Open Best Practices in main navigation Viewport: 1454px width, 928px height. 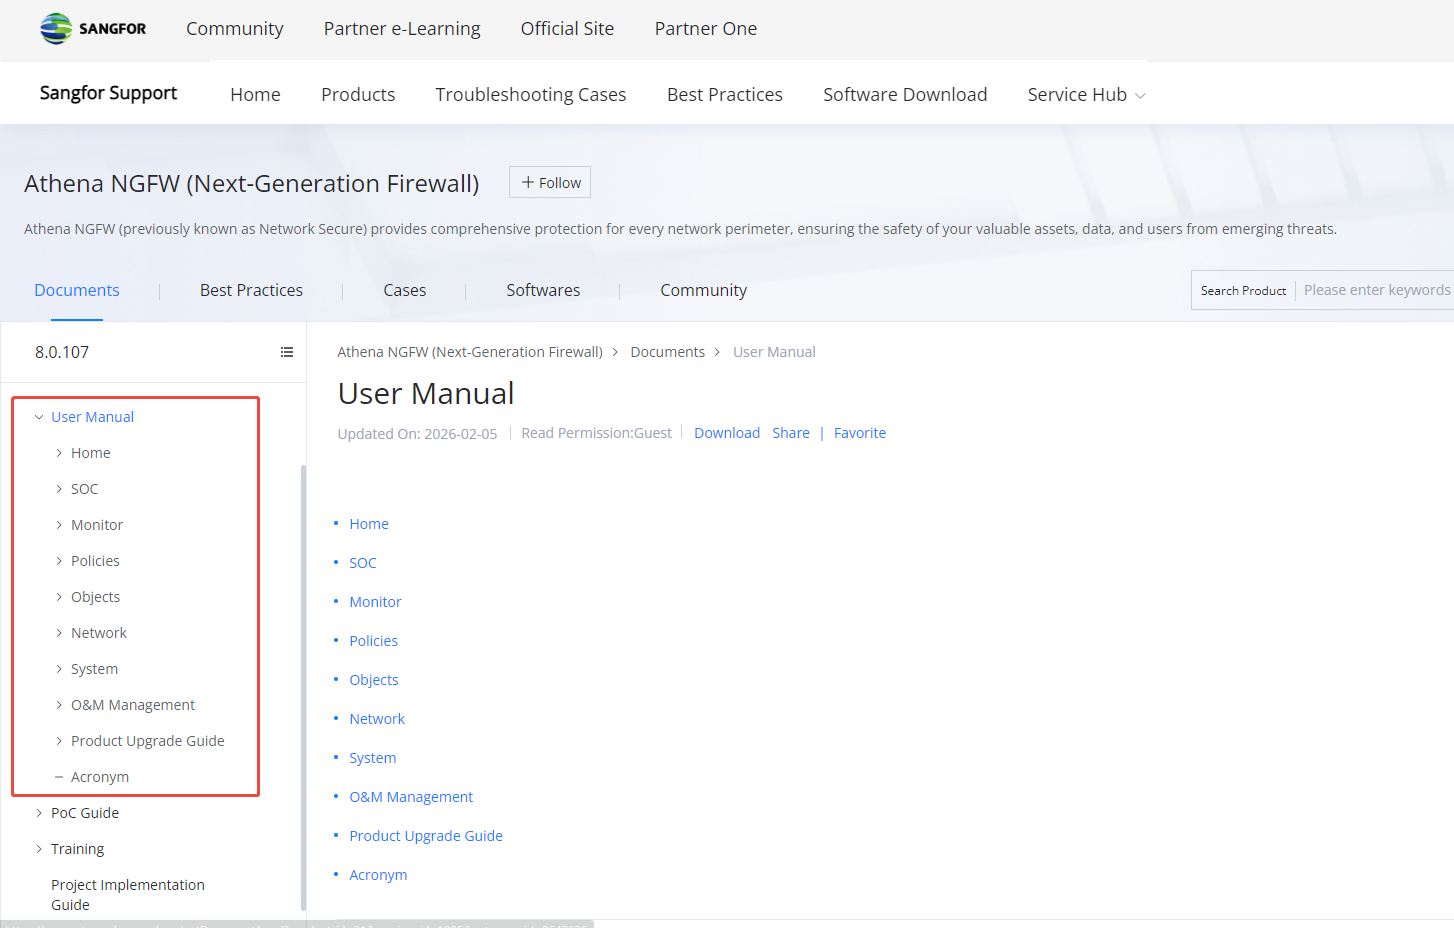pos(725,95)
